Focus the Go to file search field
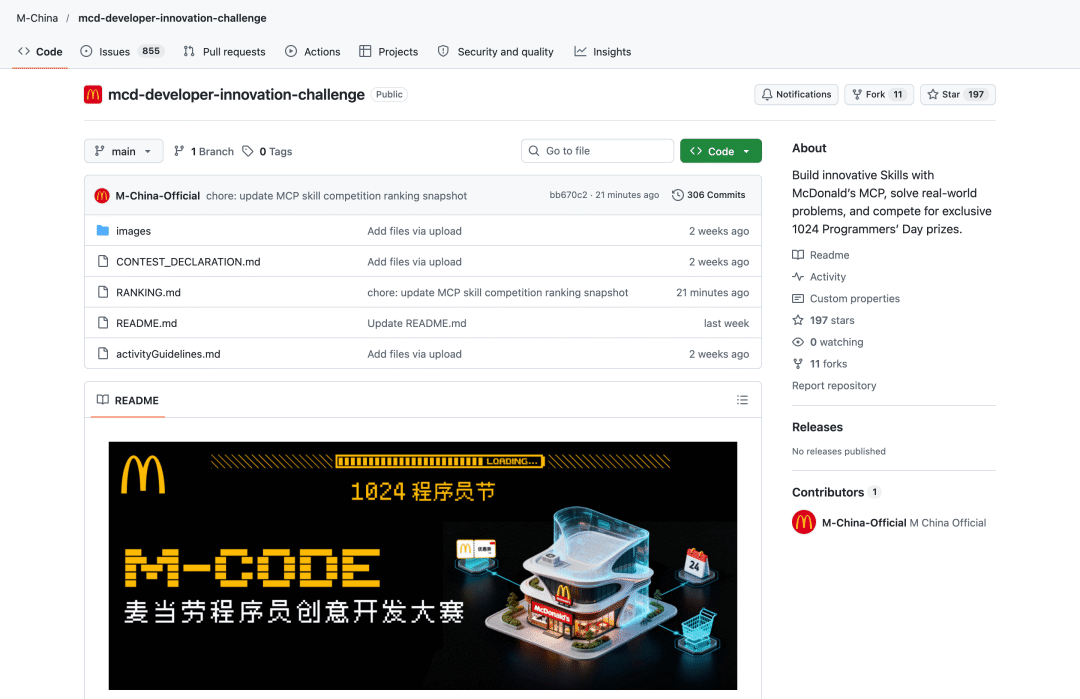 click(x=597, y=151)
